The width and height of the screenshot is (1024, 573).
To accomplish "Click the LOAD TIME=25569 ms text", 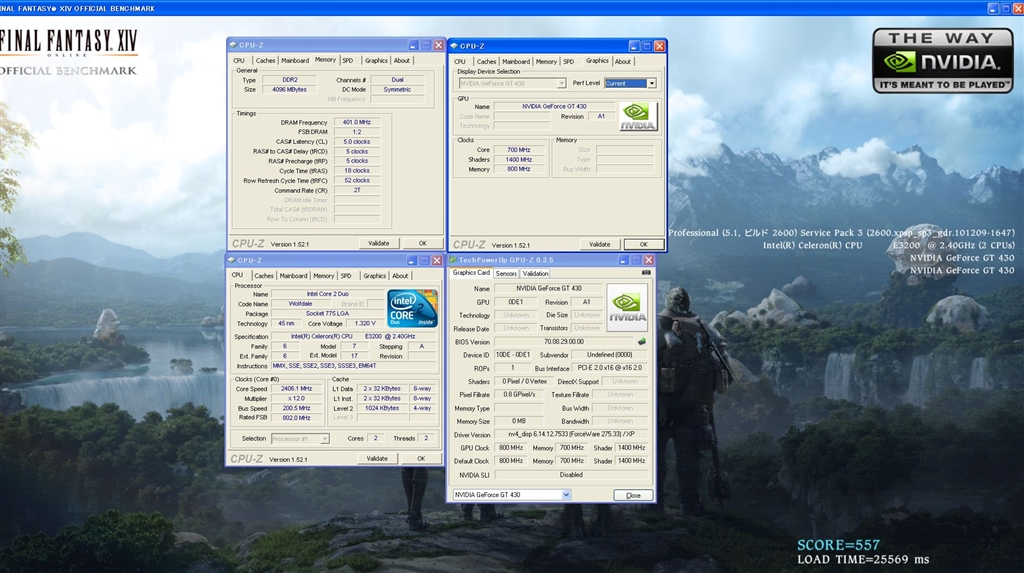I will (x=863, y=559).
